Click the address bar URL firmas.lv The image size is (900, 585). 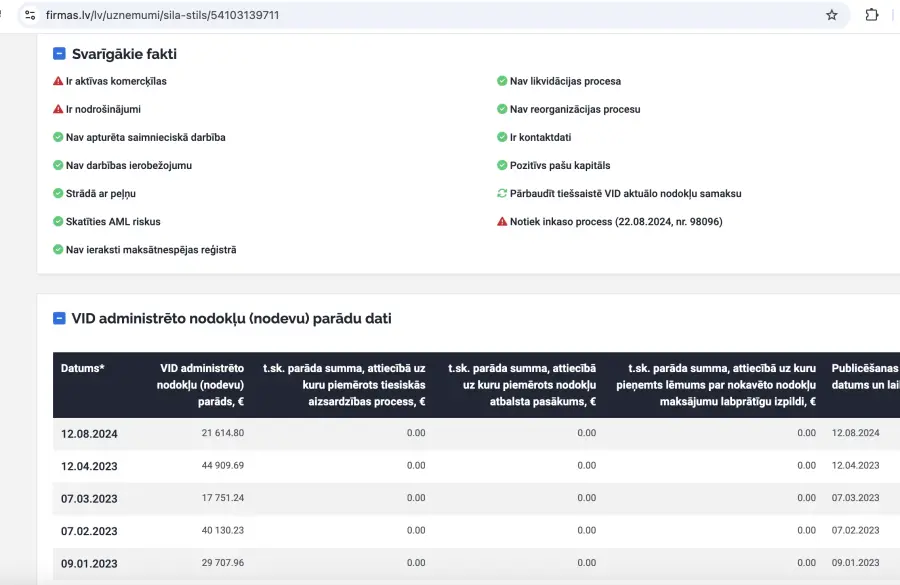click(x=162, y=15)
